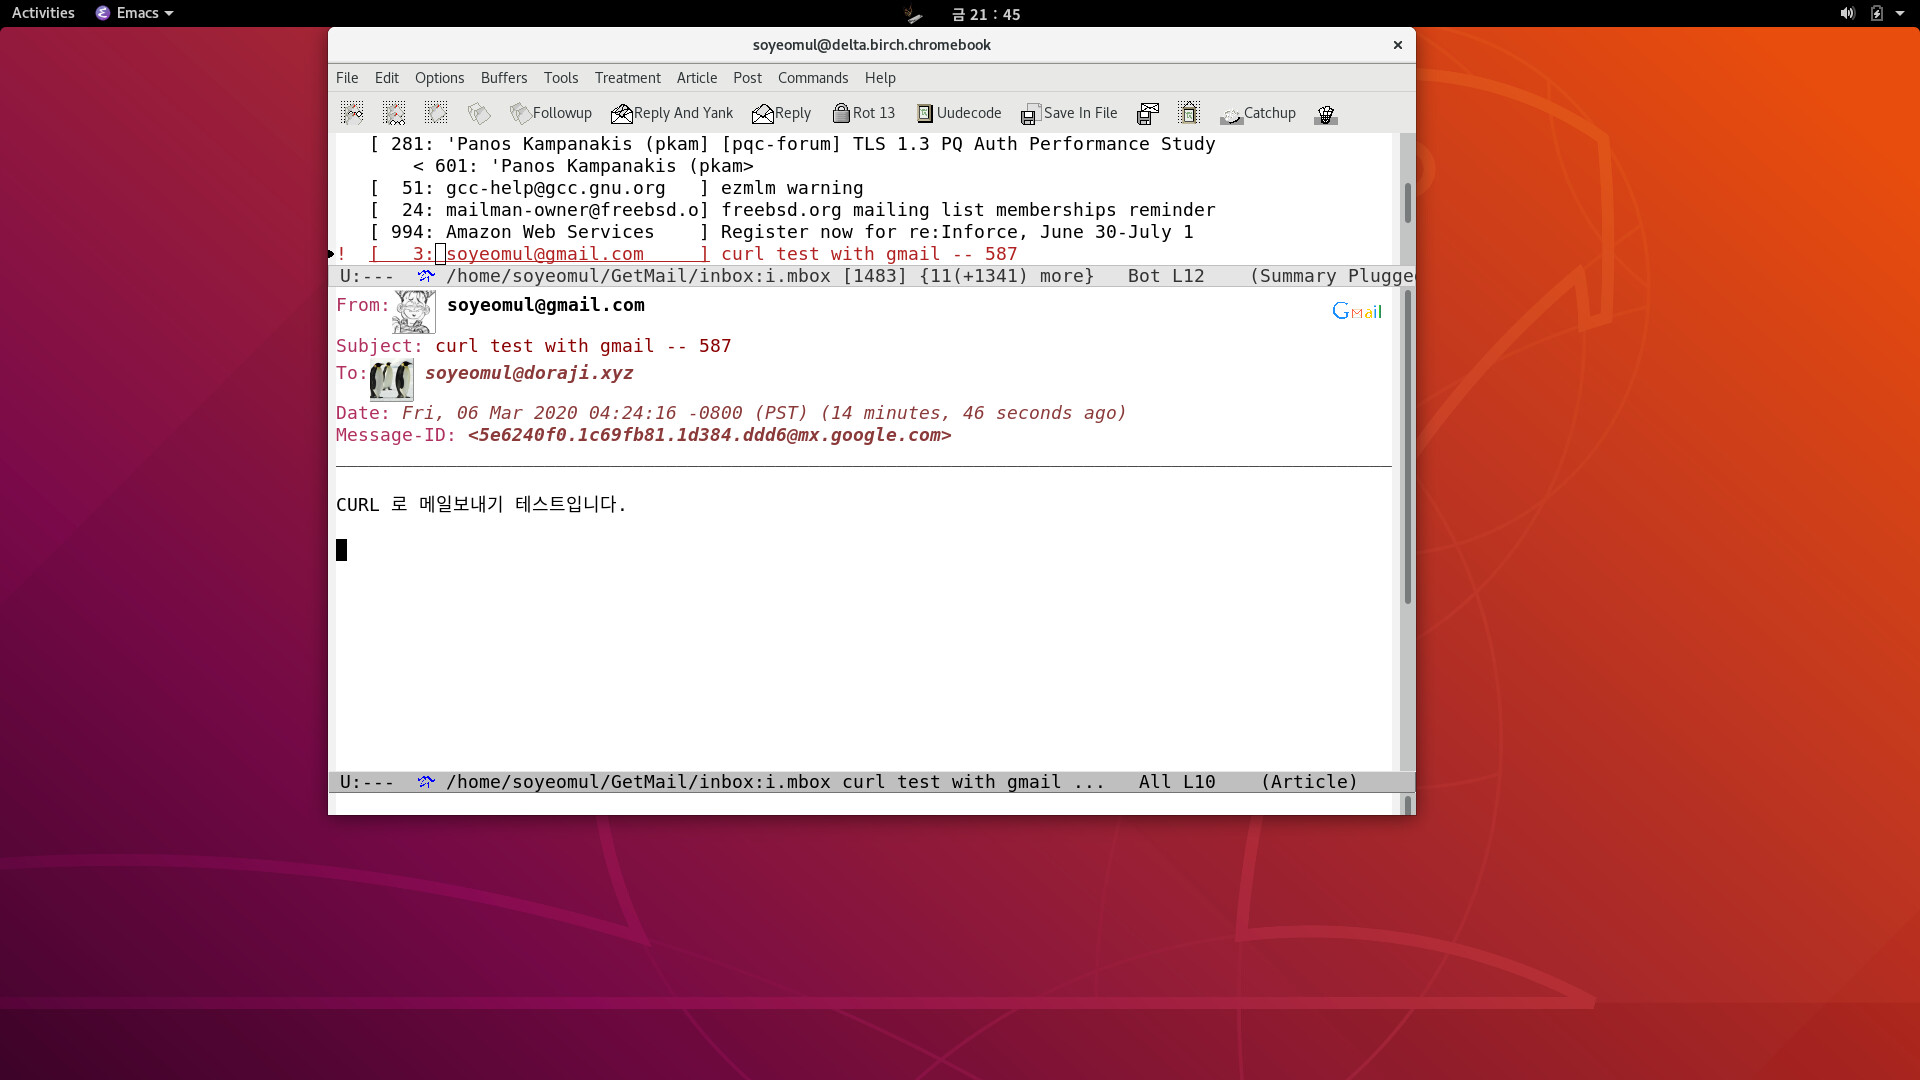Viewport: 1920px width, 1080px height.
Task: Open the Tools menu
Action: click(x=561, y=78)
